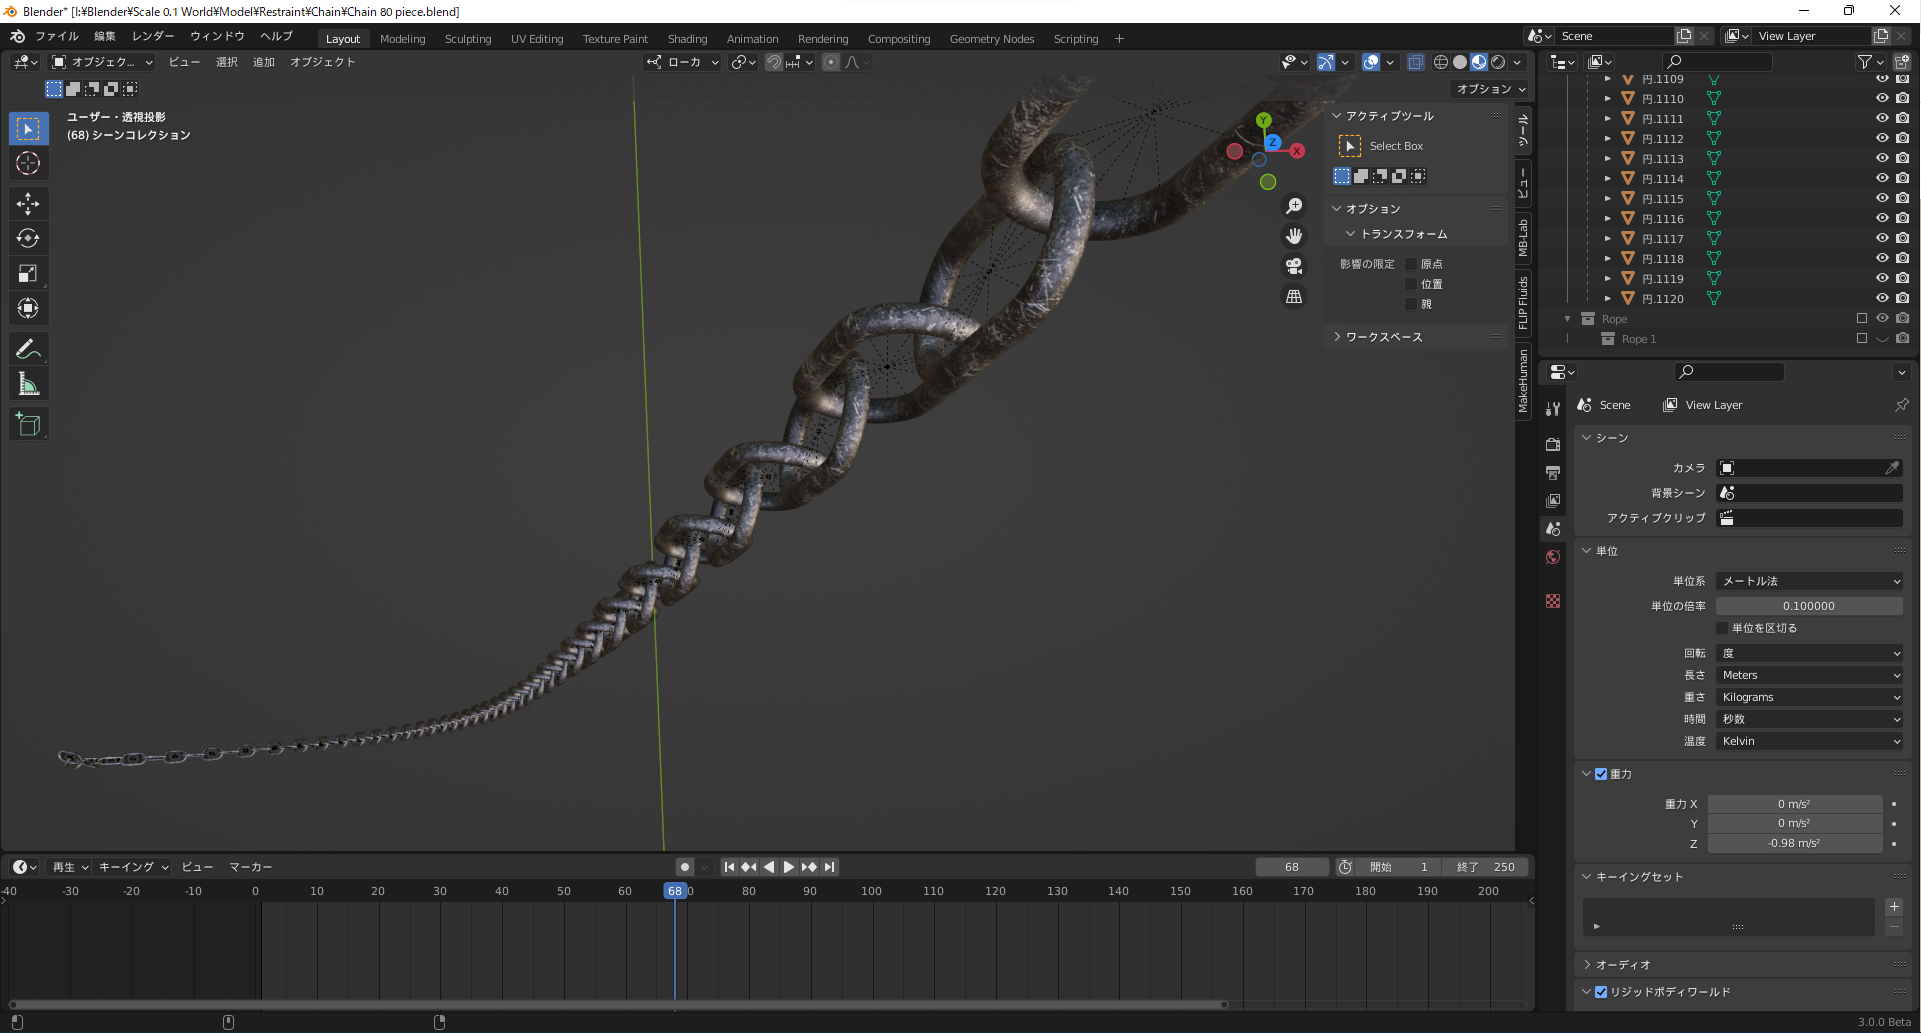Select the Scale tool
The image size is (1921, 1033).
tap(28, 274)
